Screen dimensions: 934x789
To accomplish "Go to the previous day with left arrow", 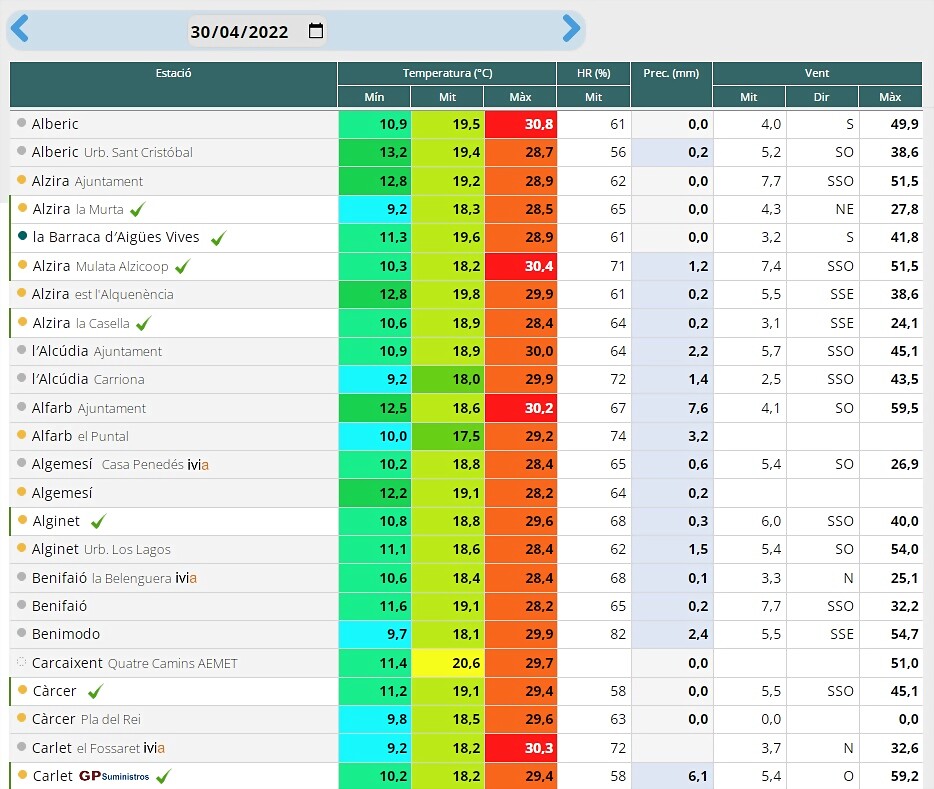I will pos(20,28).
